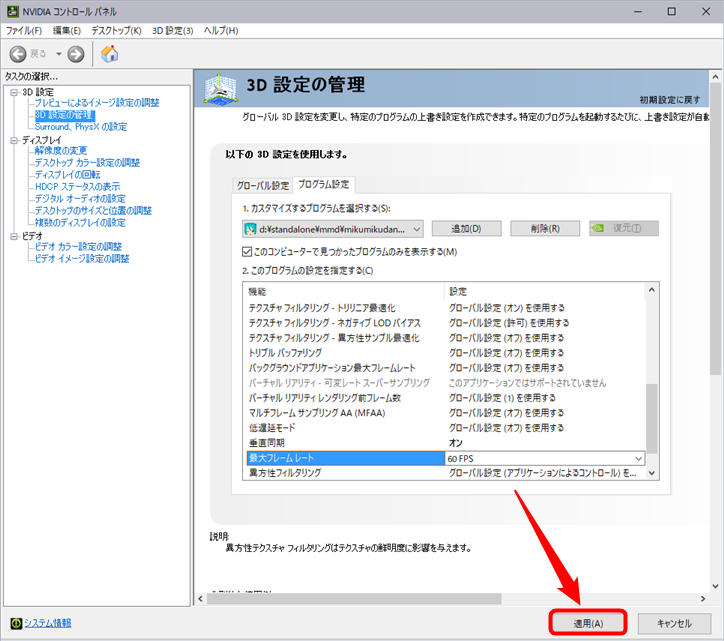Select ビデオ イメージ設定の調整 in tree
This screenshot has height=641, width=724.
point(82,259)
